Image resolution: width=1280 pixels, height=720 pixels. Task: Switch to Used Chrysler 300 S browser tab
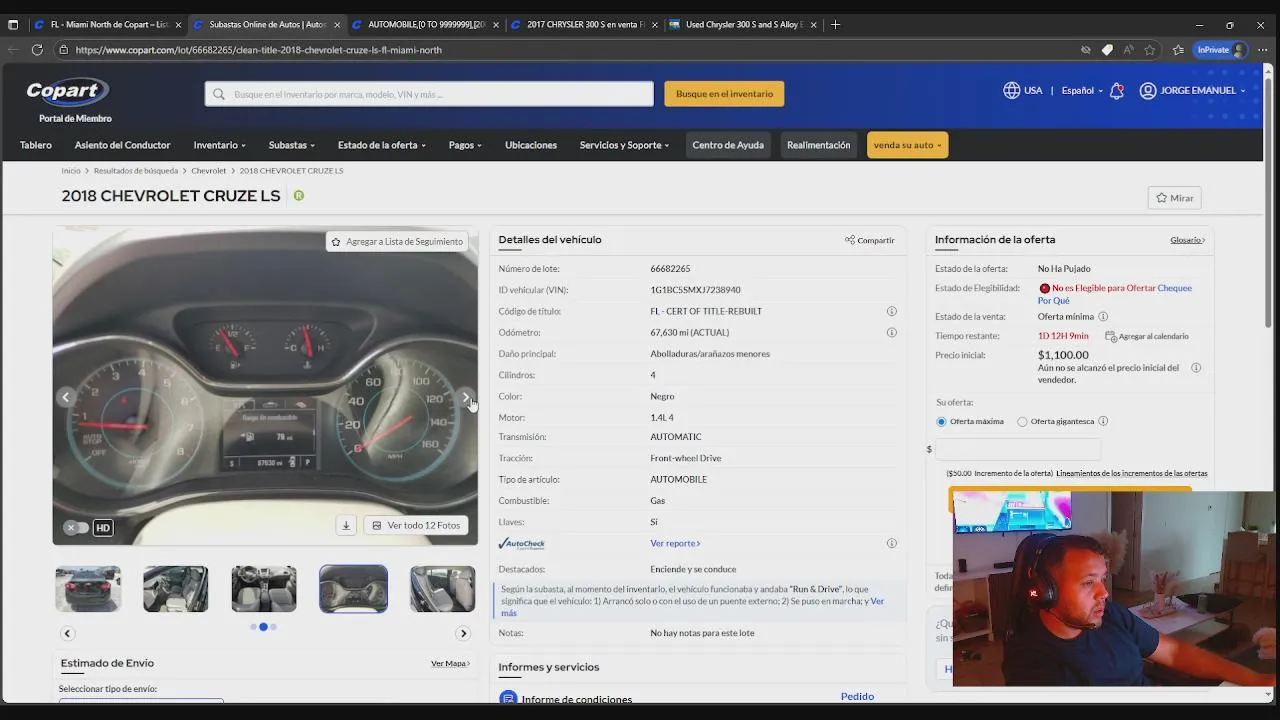coord(742,24)
